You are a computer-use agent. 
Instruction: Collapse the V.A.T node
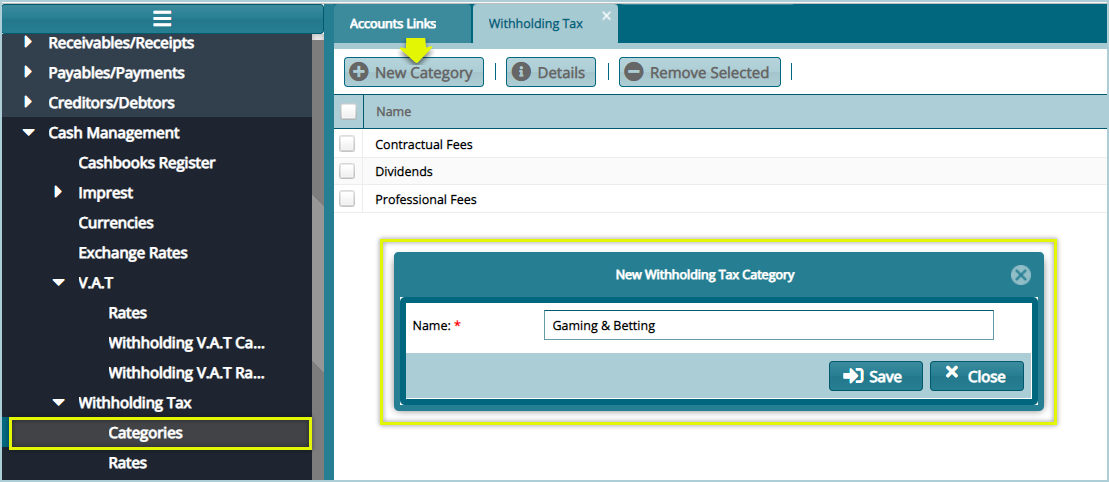pyautogui.click(x=59, y=282)
